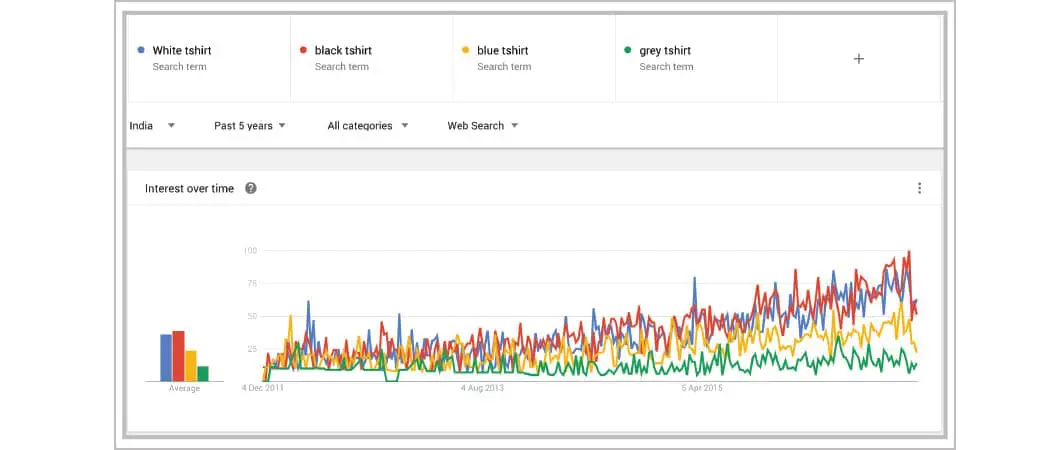Open the three-dot chart options menu
The image size is (1062, 450).
[x=919, y=188]
